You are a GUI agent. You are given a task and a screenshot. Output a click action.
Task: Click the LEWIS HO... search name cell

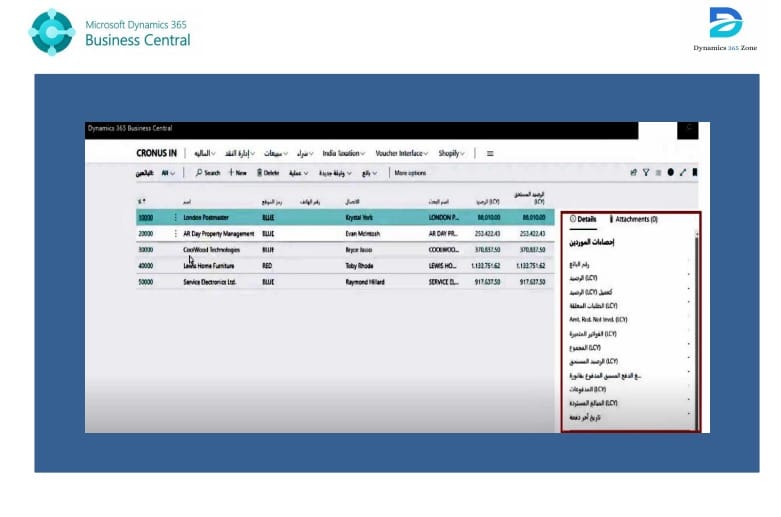(x=442, y=266)
